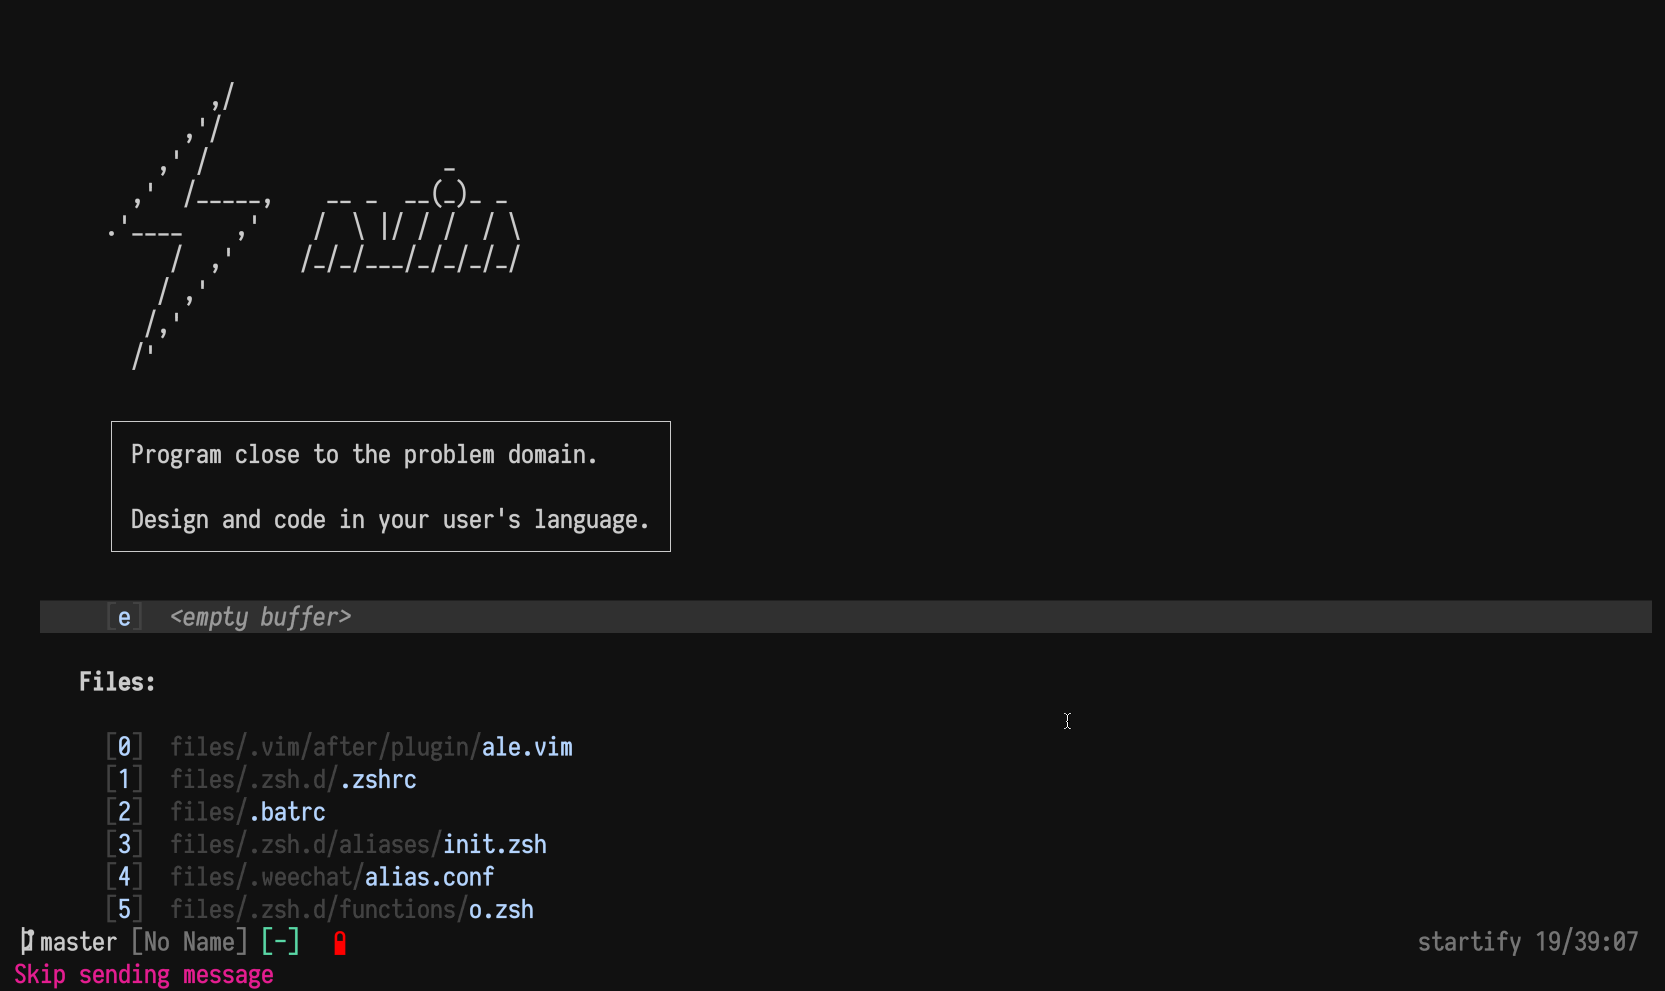The image size is (1665, 991).
Task: Click the lightning bolt ASCII art logo
Action: (188, 227)
